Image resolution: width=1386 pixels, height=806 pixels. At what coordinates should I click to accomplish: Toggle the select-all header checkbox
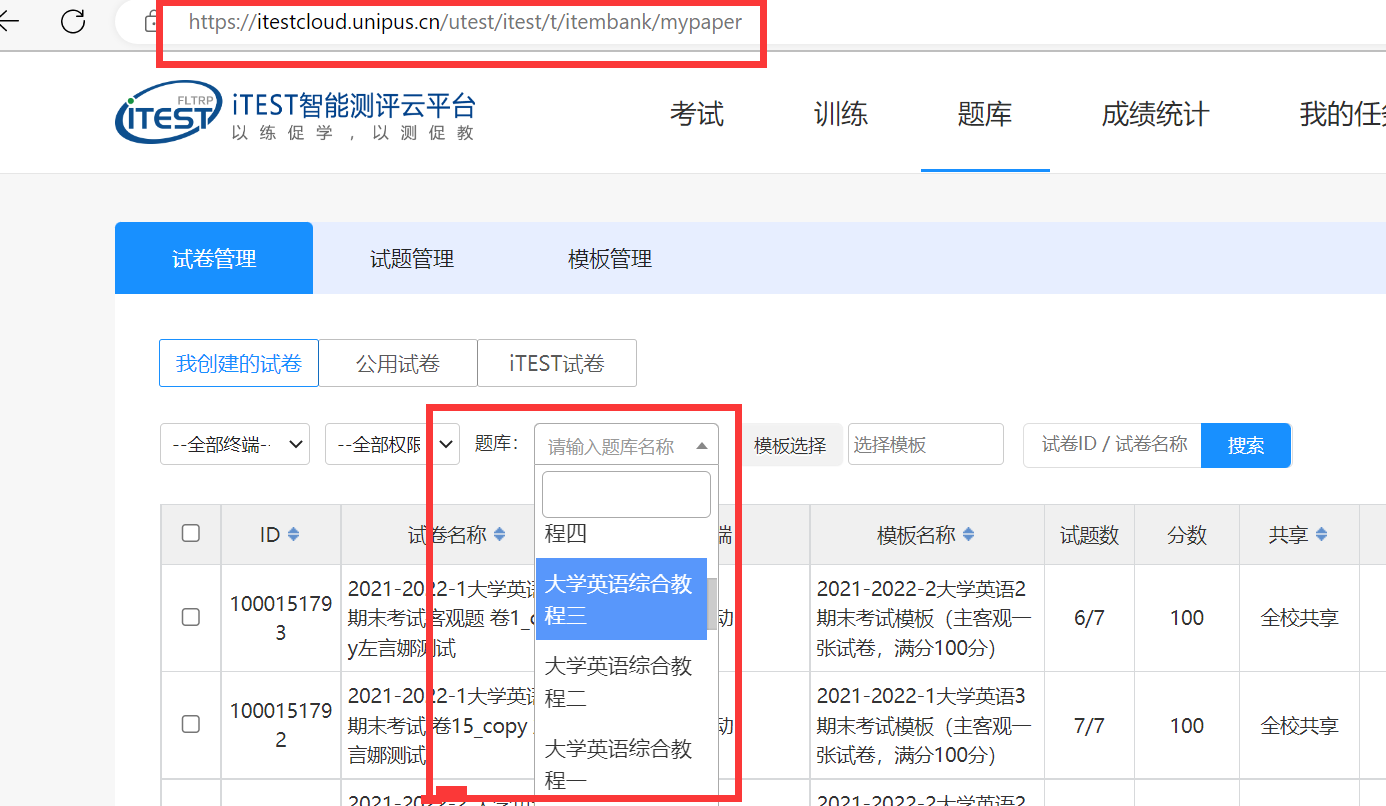(190, 534)
